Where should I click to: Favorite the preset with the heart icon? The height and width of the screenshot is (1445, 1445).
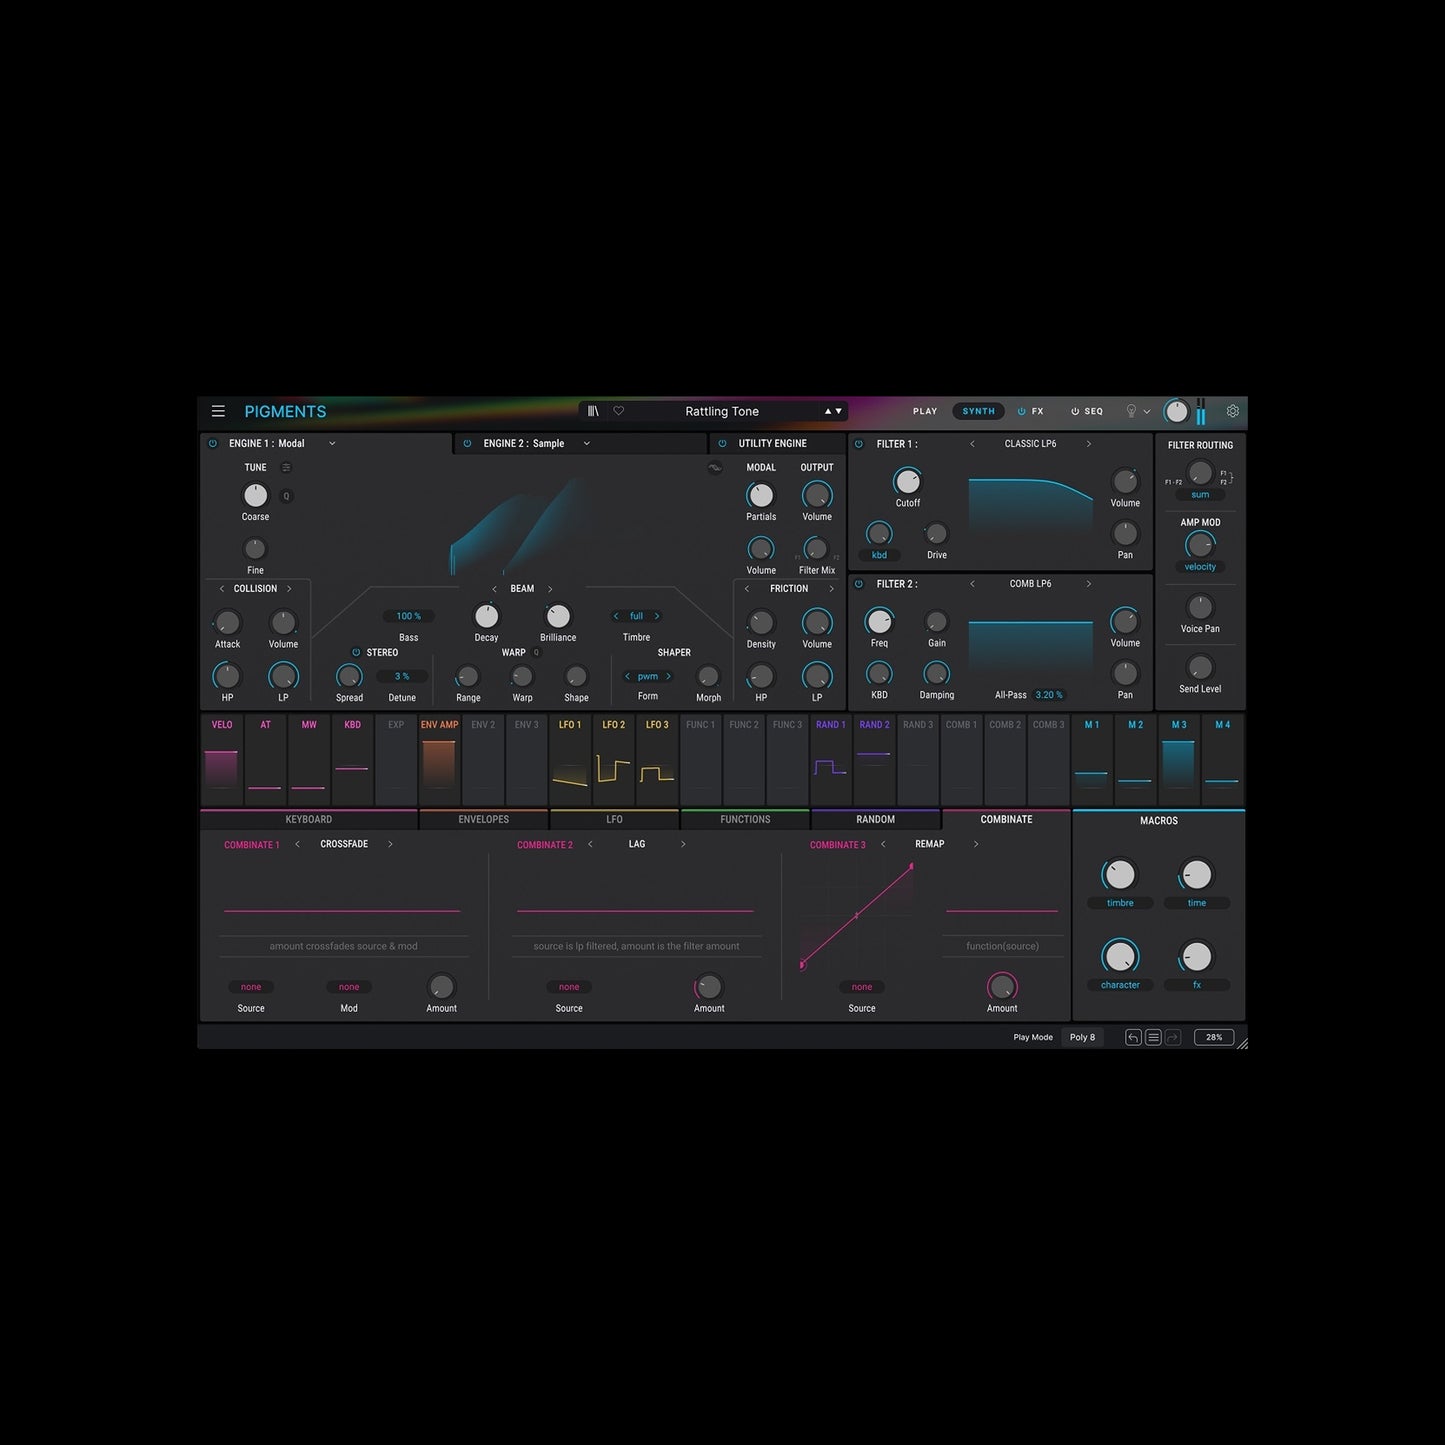pos(619,411)
